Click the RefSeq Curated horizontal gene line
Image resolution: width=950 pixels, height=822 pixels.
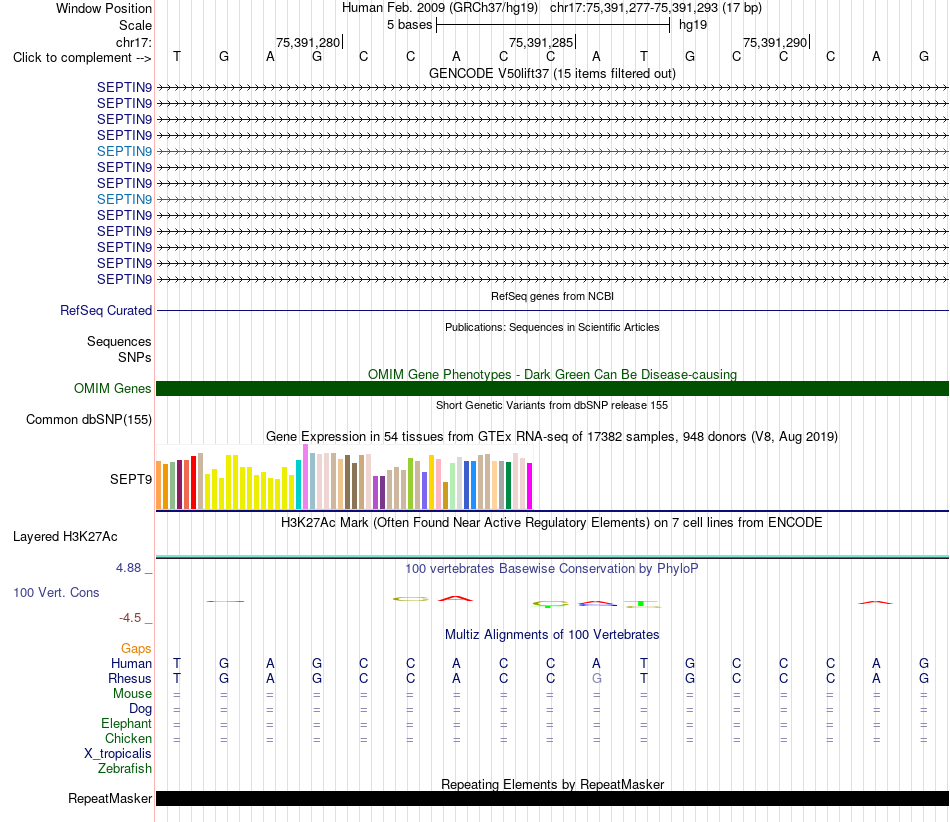pos(552,311)
